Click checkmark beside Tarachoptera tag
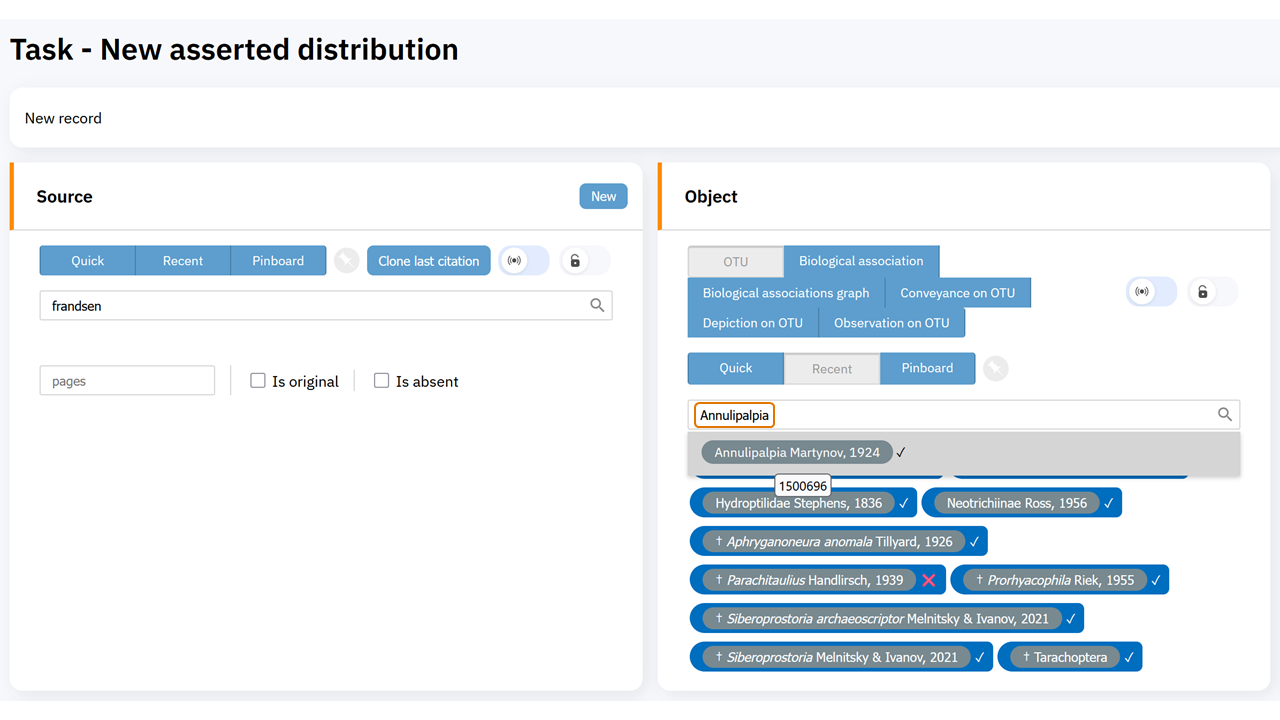 [1129, 657]
